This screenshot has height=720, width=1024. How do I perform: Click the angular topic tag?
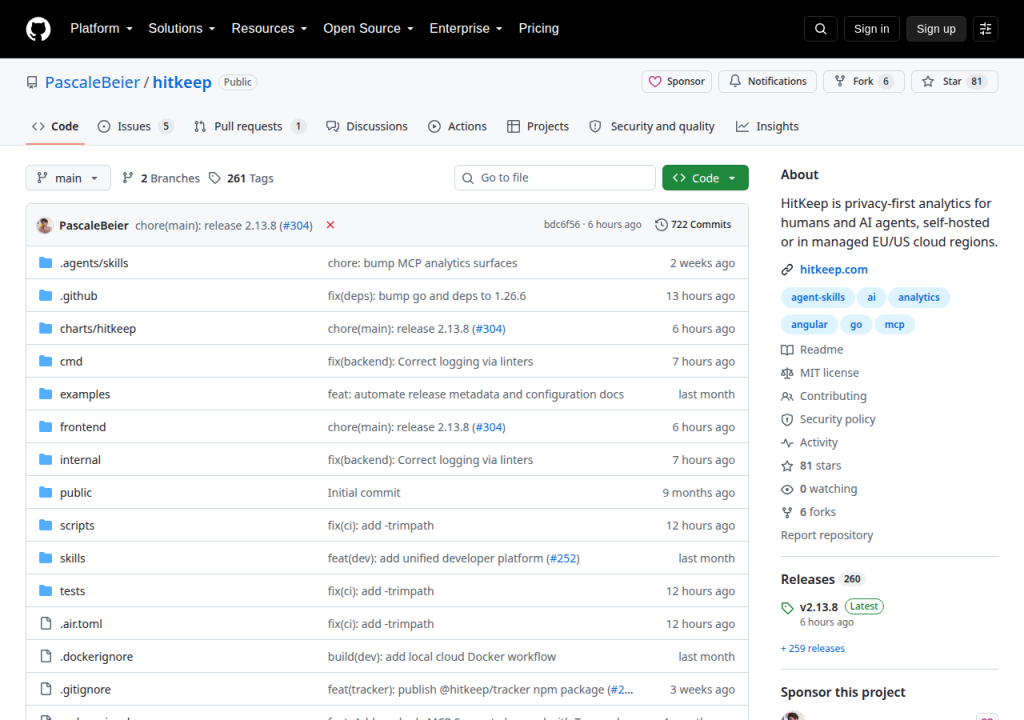pyautogui.click(x=809, y=325)
